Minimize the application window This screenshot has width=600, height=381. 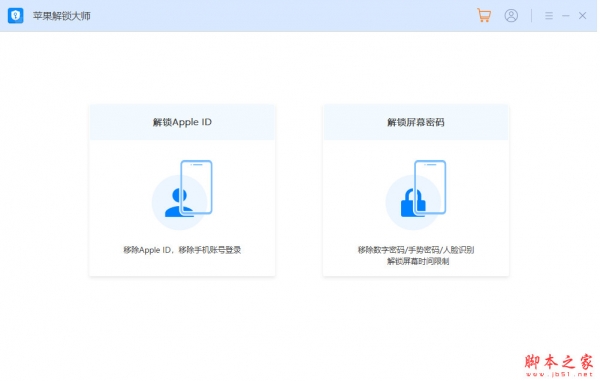566,16
